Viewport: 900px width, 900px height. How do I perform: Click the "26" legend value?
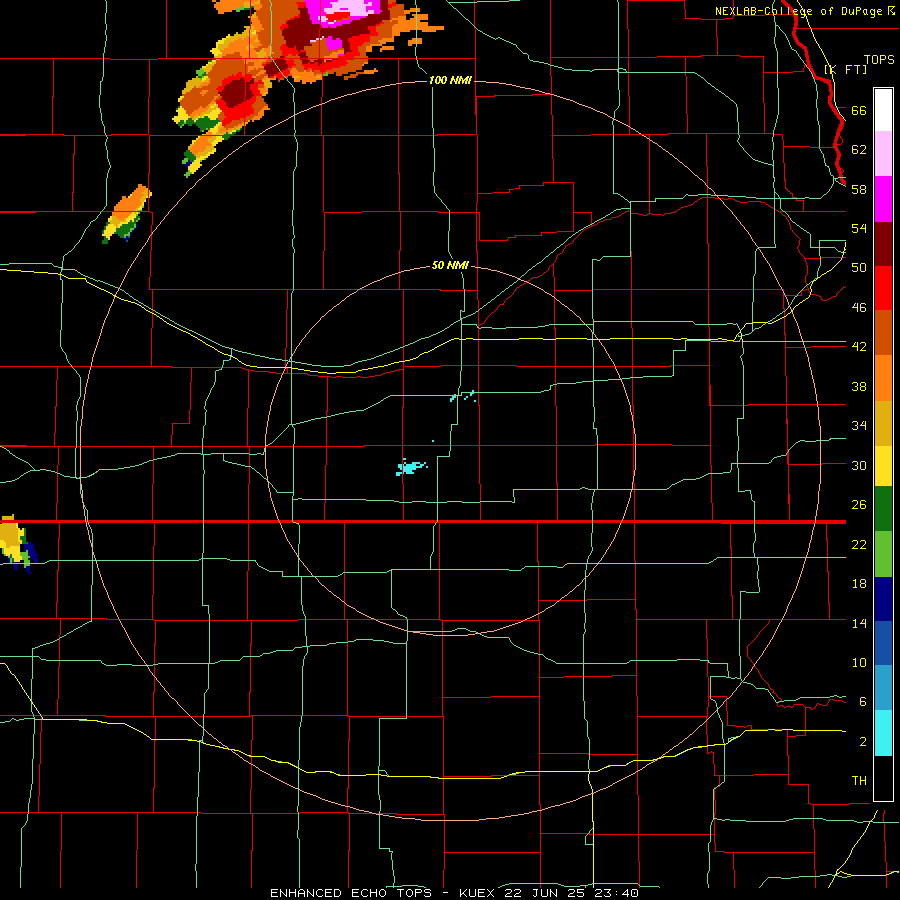pos(859,505)
